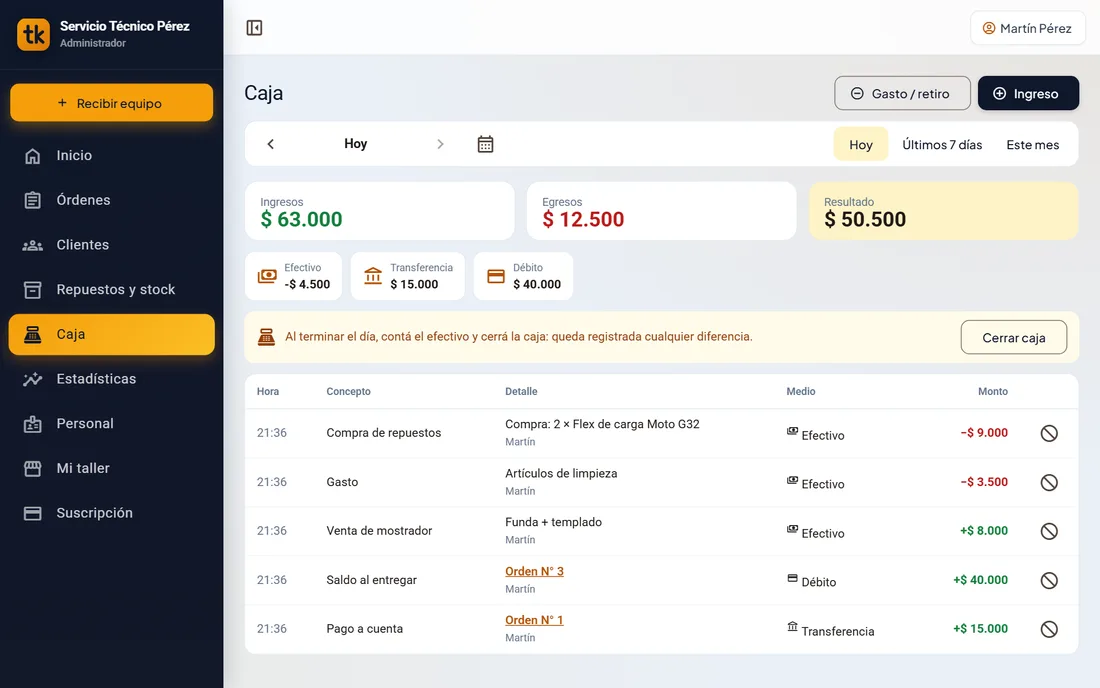Click the Resultado $ 50.500 card
Viewport: 1100px width, 688px height.
944,211
